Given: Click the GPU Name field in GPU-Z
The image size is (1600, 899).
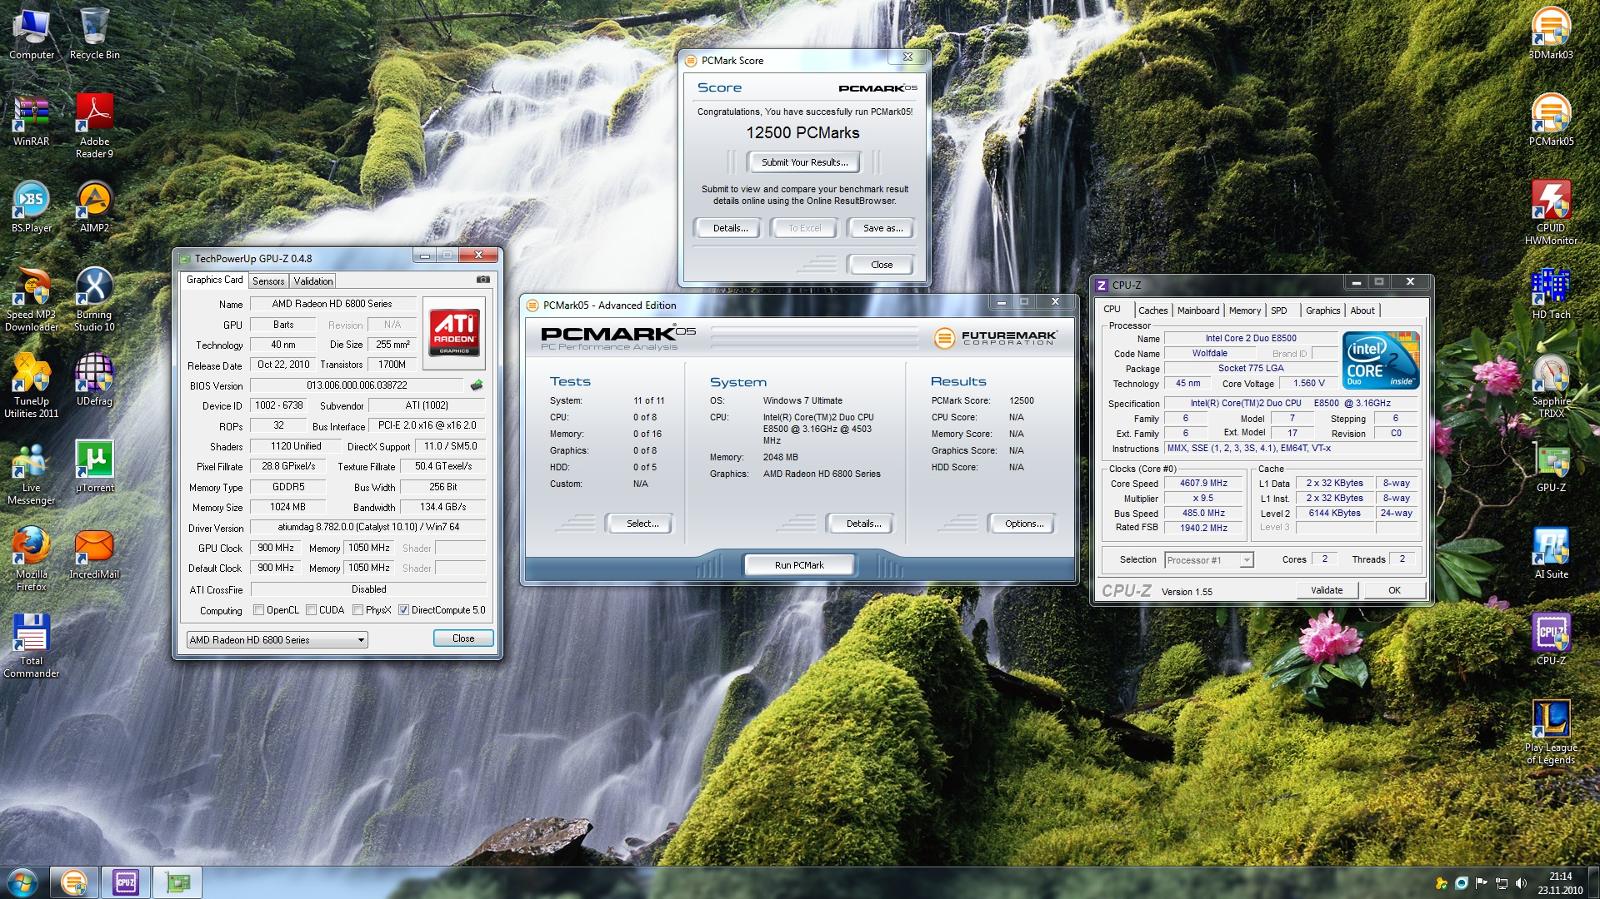Looking at the screenshot, I should [332, 304].
